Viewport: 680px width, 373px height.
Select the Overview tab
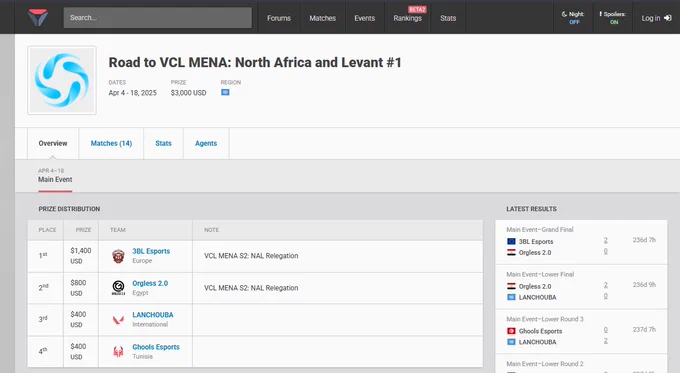[53, 144]
